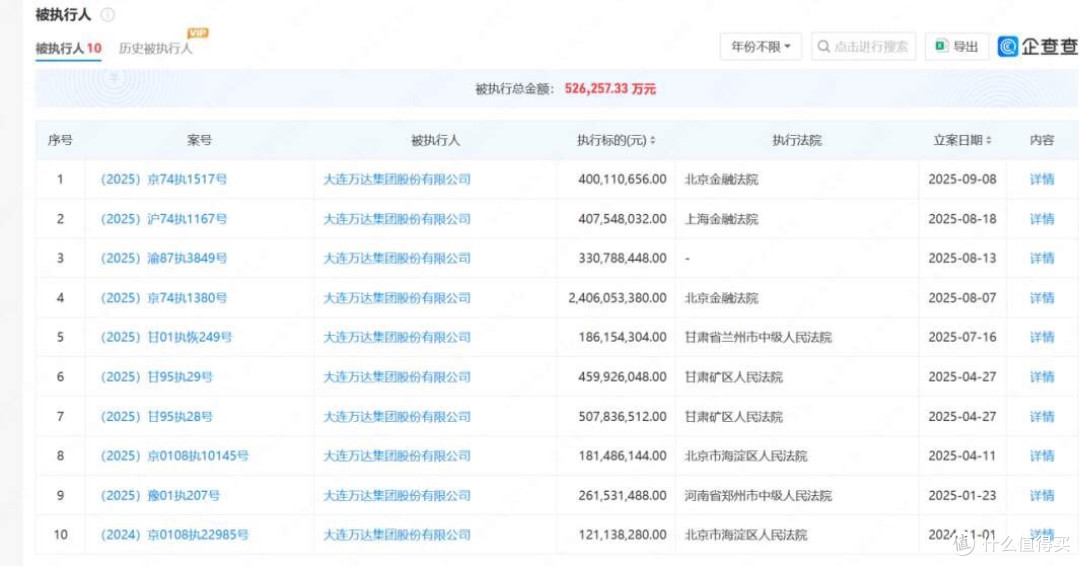Click the 案号 column header
Image resolution: width=1080 pixels, height=566 pixels.
(200, 140)
